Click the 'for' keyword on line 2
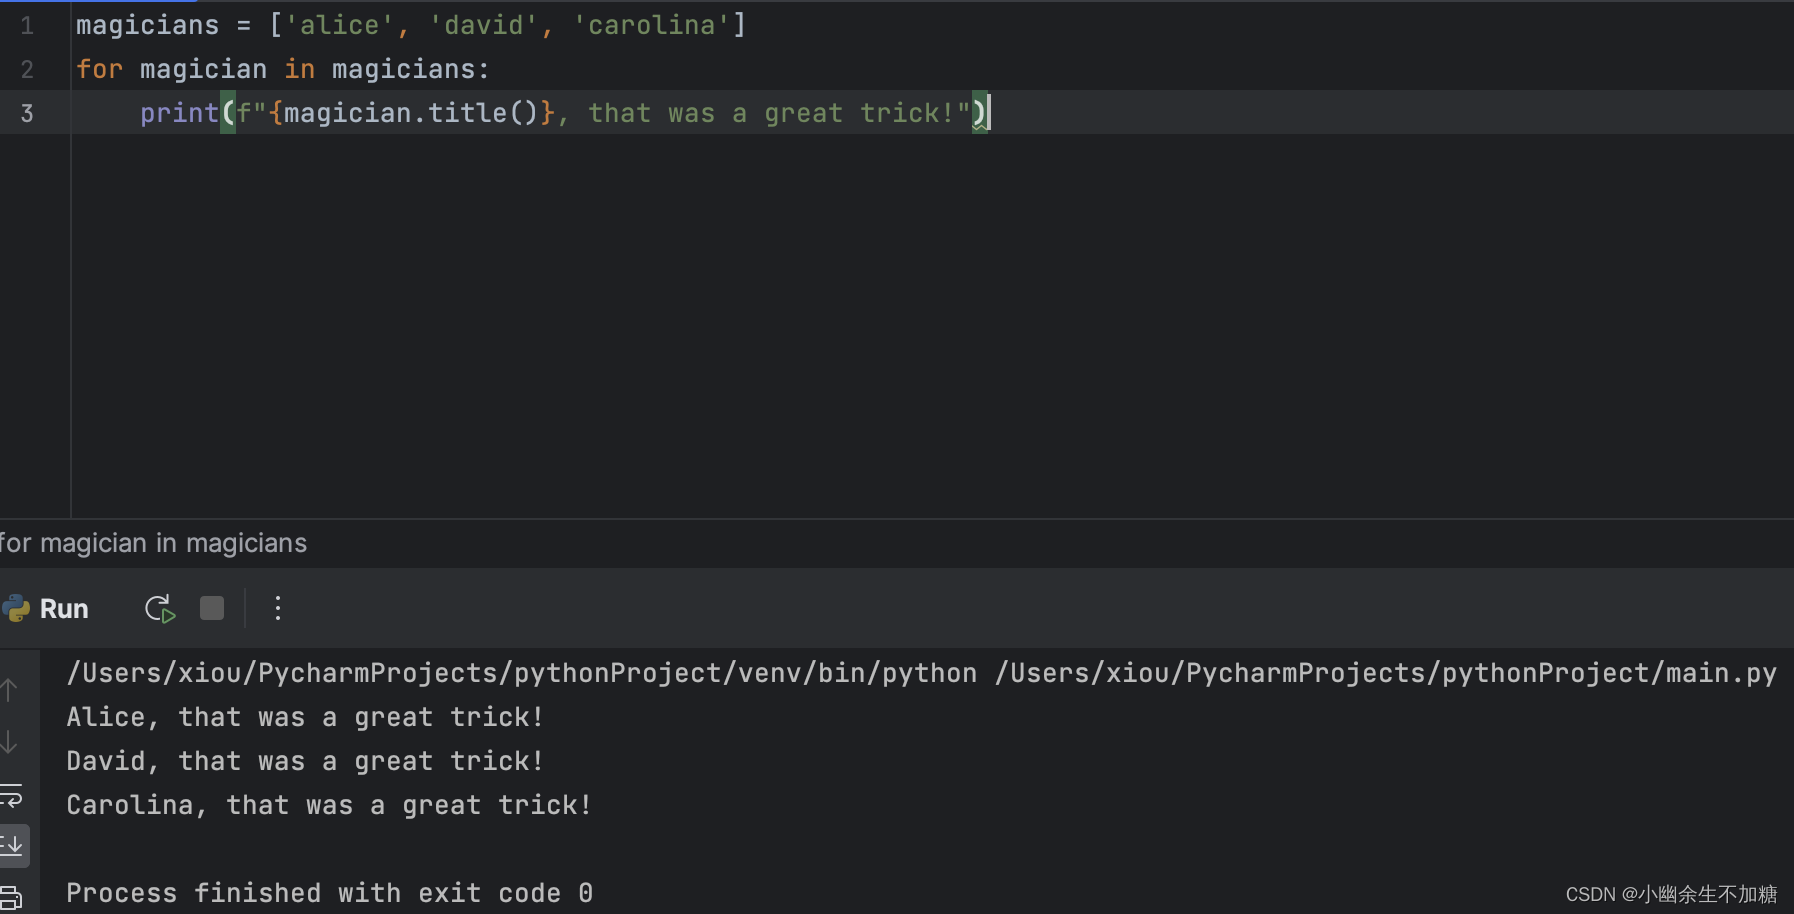Image resolution: width=1794 pixels, height=914 pixels. click(100, 69)
